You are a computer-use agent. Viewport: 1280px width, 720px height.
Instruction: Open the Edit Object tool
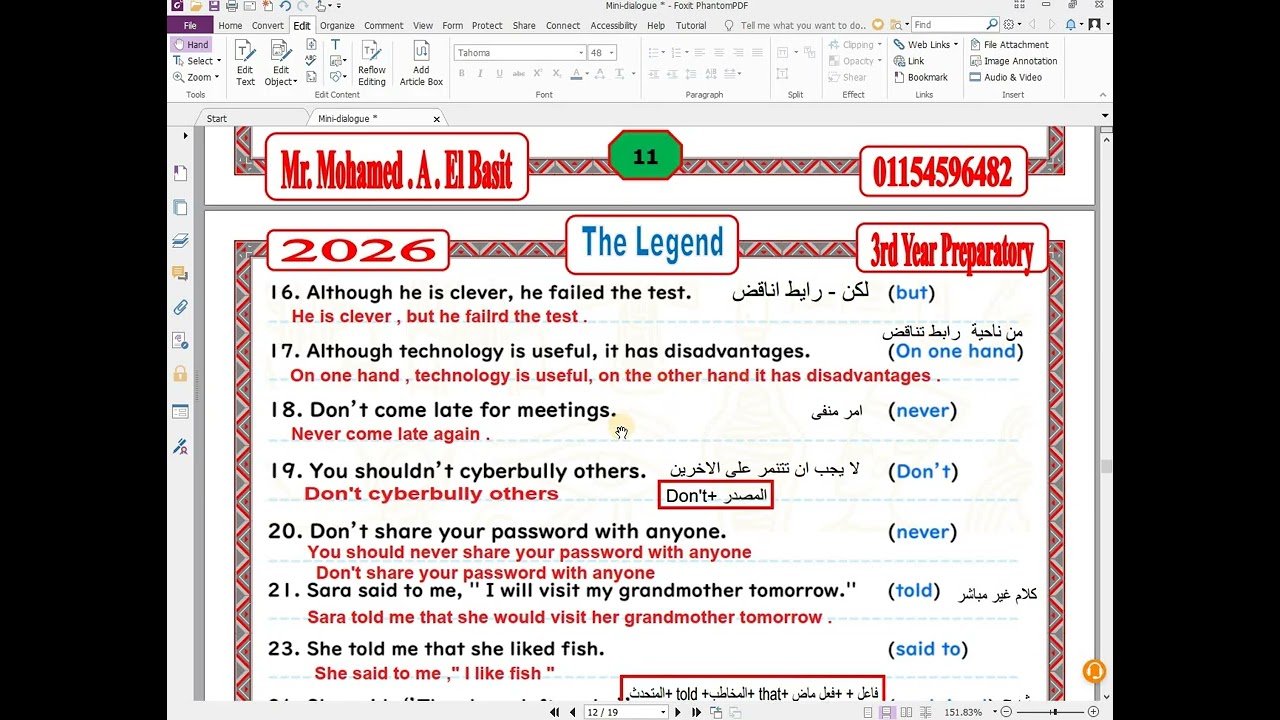click(281, 62)
